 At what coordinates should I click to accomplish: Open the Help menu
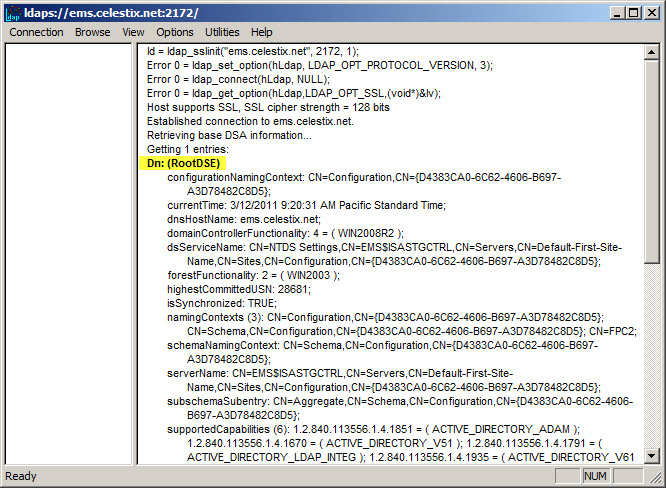[262, 32]
